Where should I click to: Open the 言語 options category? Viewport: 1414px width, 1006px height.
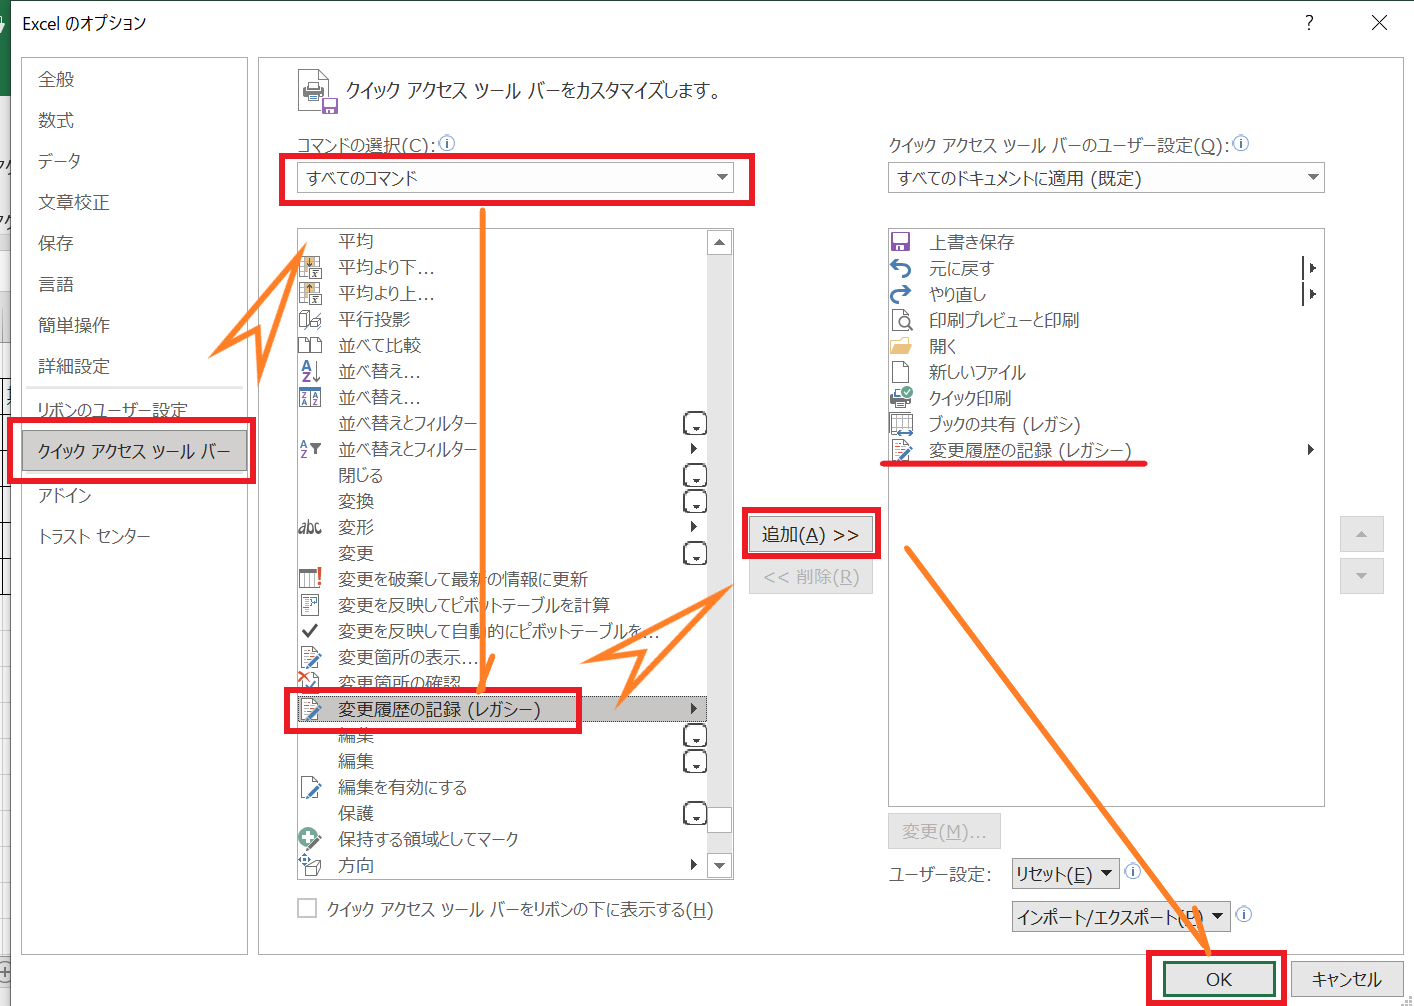point(134,284)
